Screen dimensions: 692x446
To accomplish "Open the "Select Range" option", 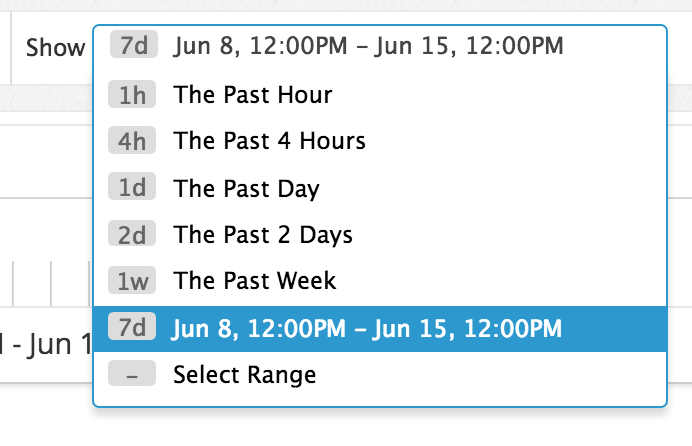I will [x=244, y=375].
